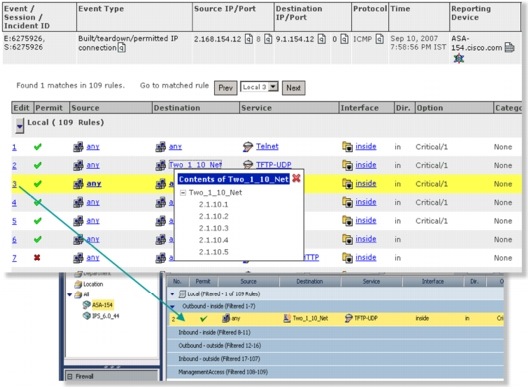Click the TFTP-UDP service icon in lower highlighted rule
The height and width of the screenshot is (389, 529).
coord(349,318)
